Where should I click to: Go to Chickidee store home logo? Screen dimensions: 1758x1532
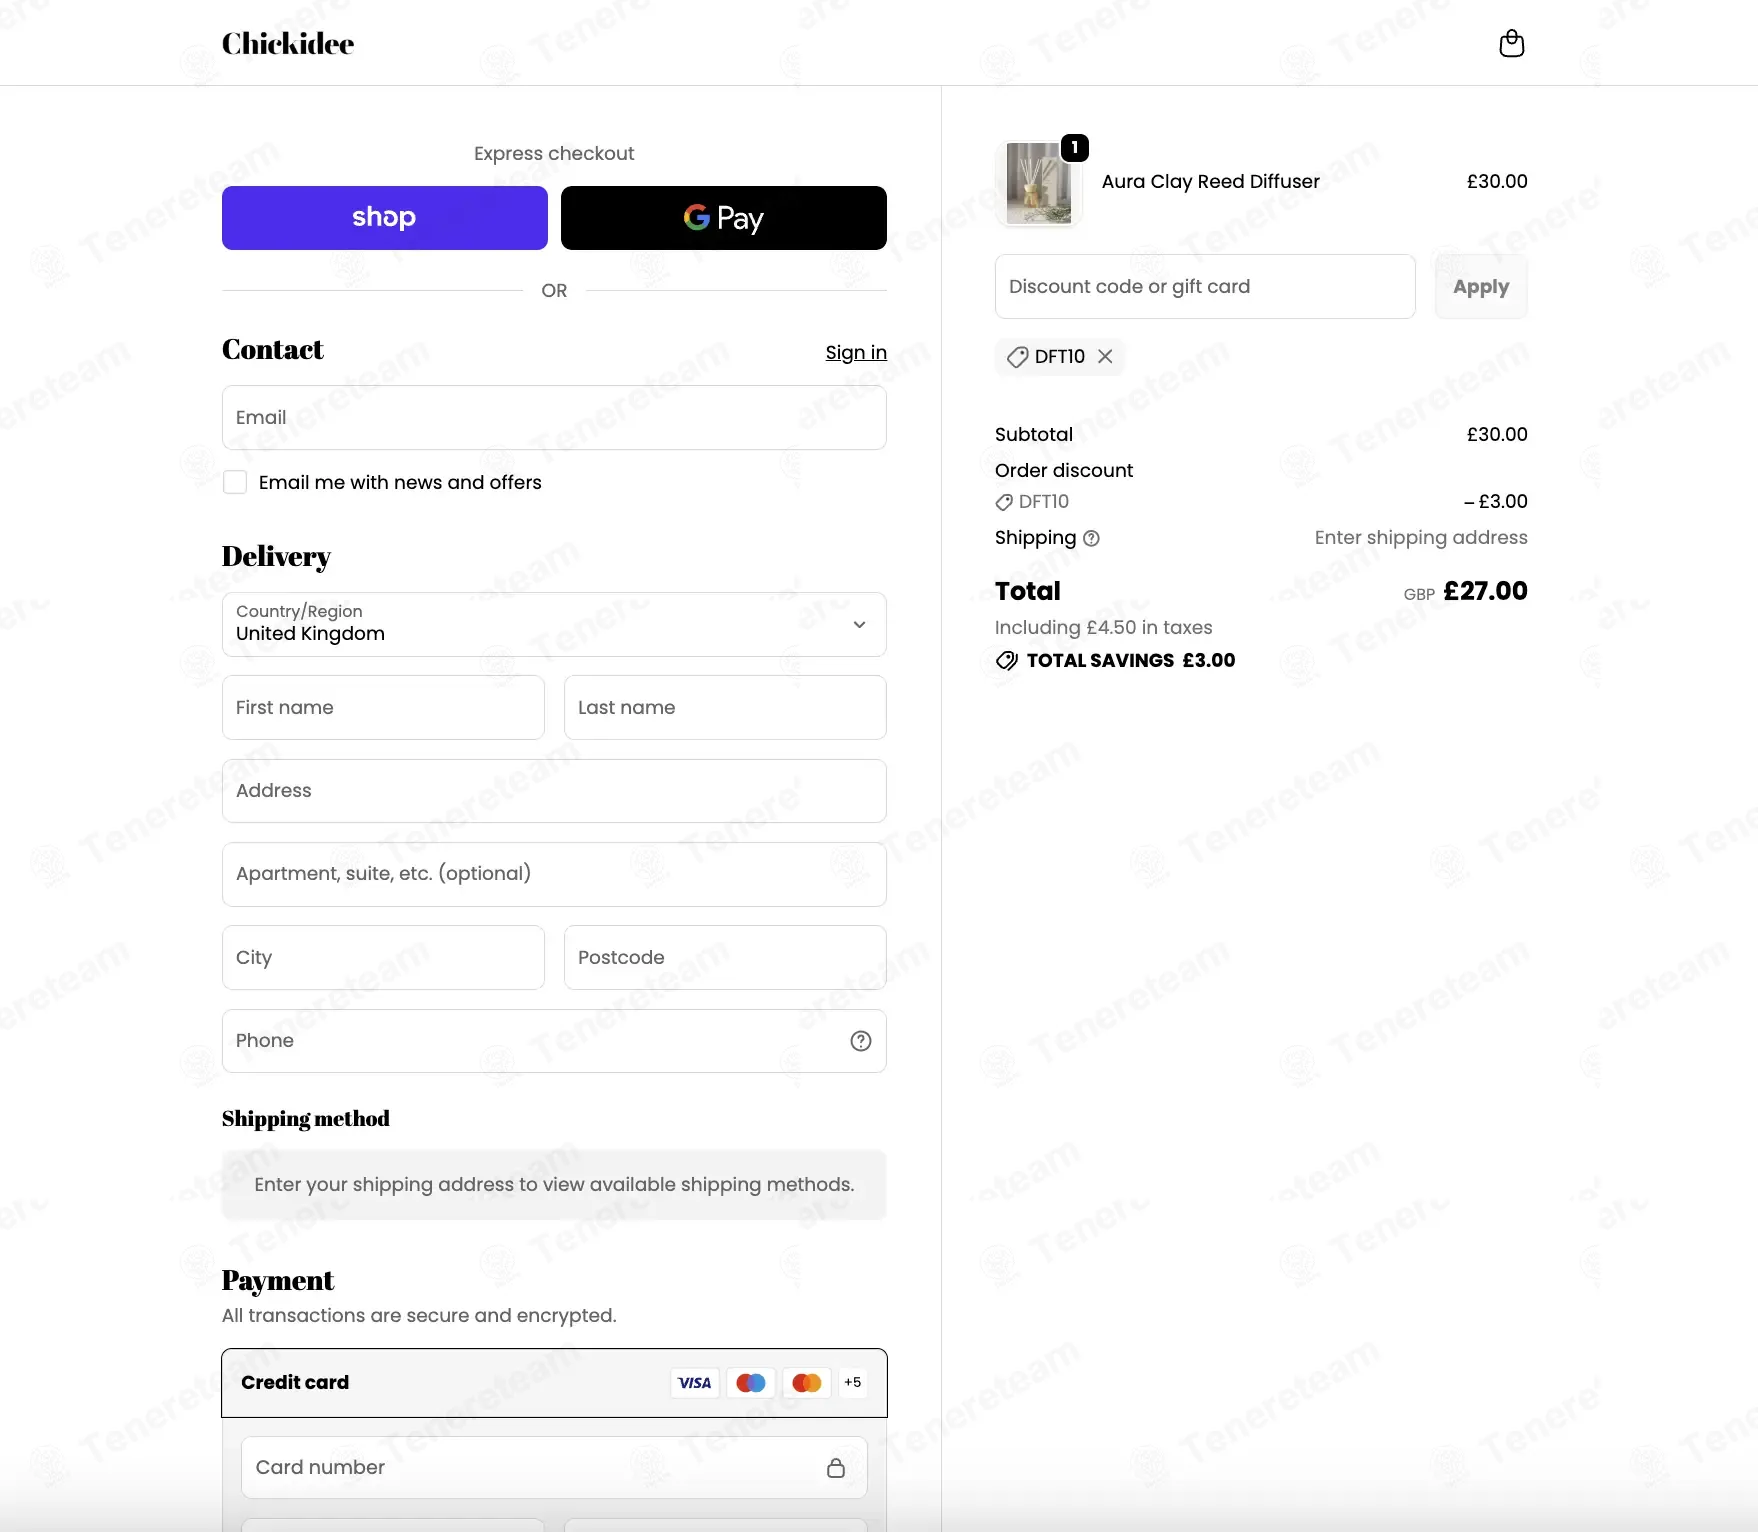pos(288,43)
